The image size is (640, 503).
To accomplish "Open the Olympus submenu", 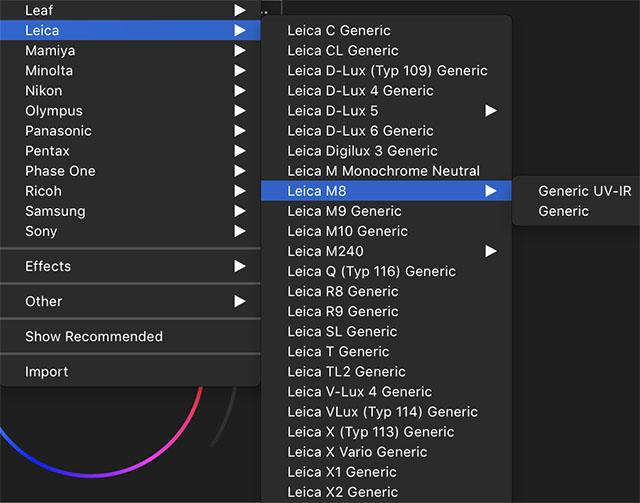I will 130,111.
